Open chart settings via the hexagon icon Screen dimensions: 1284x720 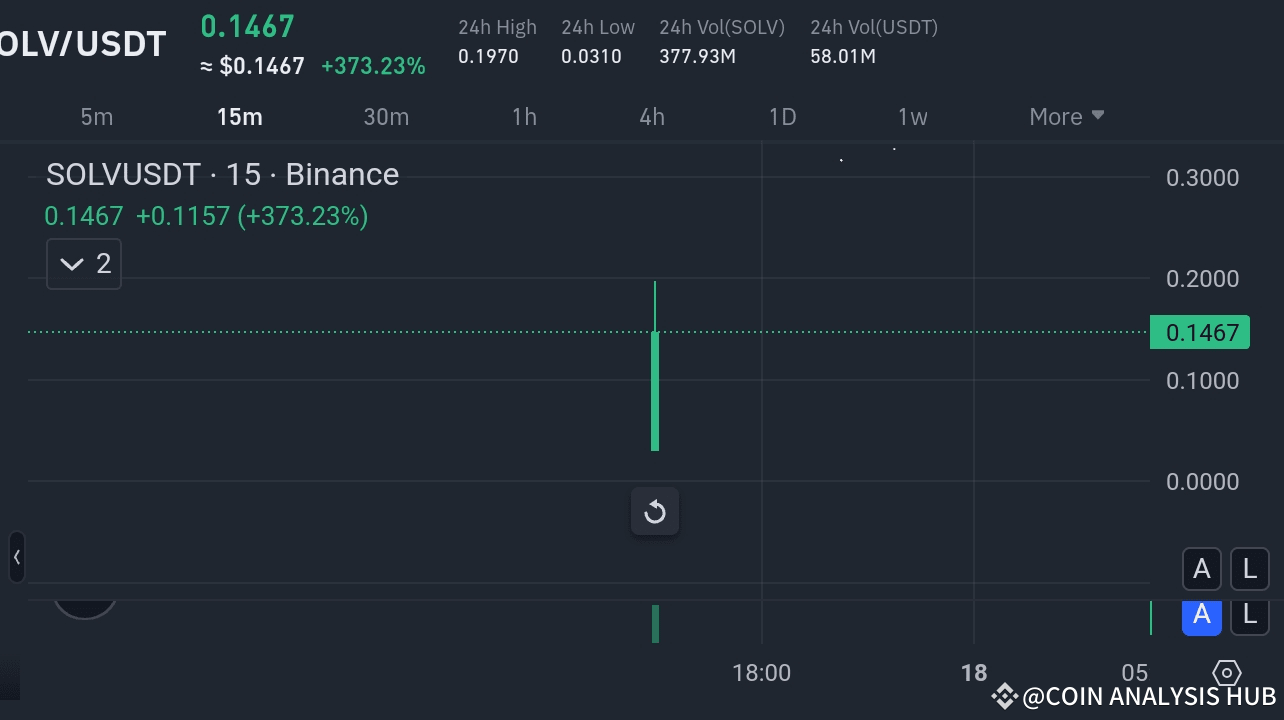[x=1227, y=673]
